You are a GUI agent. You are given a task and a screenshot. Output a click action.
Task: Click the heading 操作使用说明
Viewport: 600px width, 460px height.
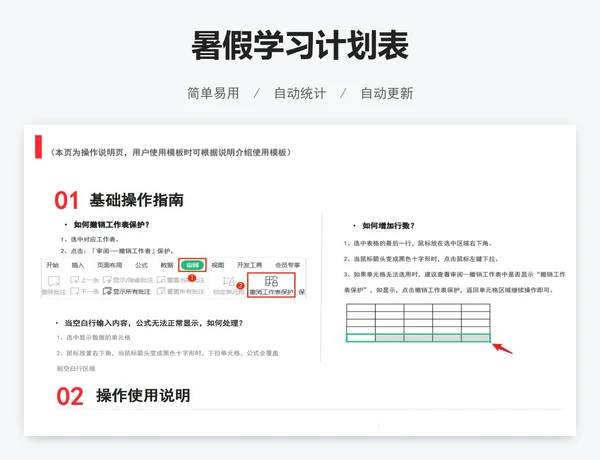pos(143,396)
